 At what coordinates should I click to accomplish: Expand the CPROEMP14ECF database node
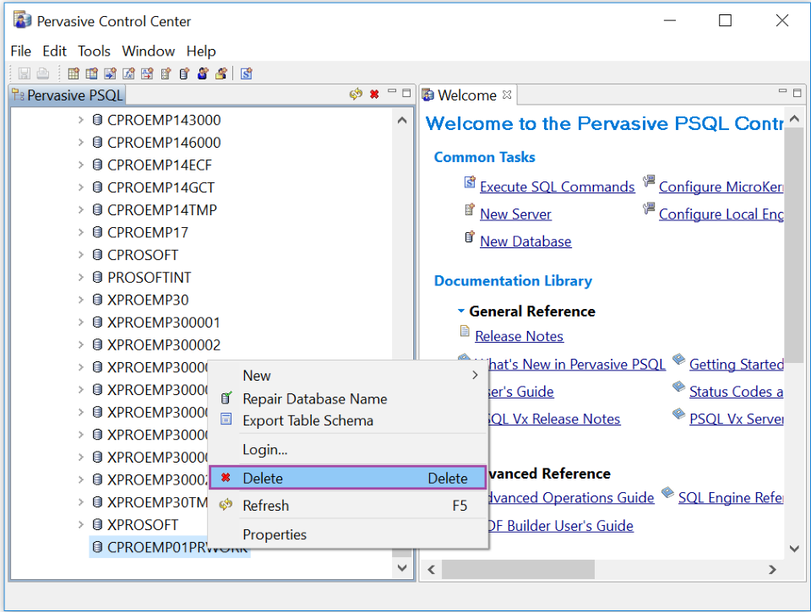pos(81,165)
